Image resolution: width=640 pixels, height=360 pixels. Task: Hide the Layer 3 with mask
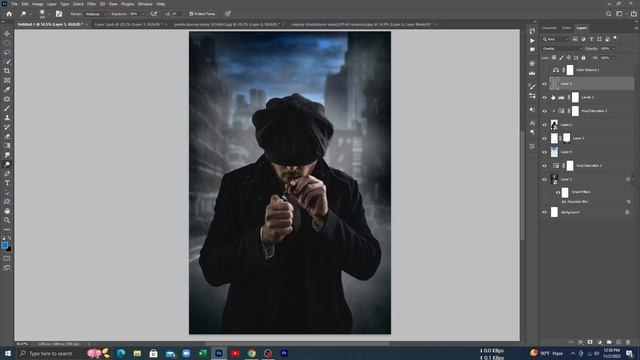point(544,138)
